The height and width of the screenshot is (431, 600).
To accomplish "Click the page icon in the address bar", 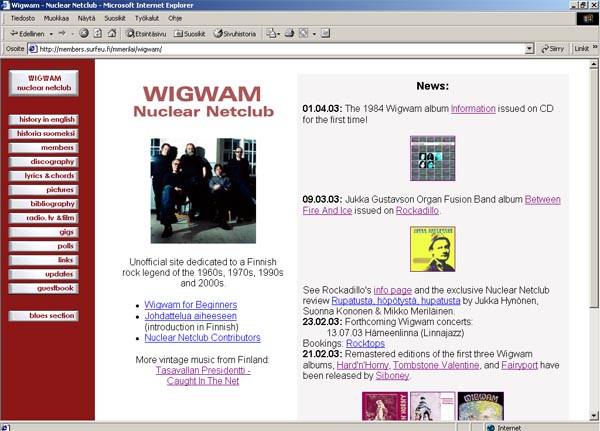I will click(x=33, y=49).
